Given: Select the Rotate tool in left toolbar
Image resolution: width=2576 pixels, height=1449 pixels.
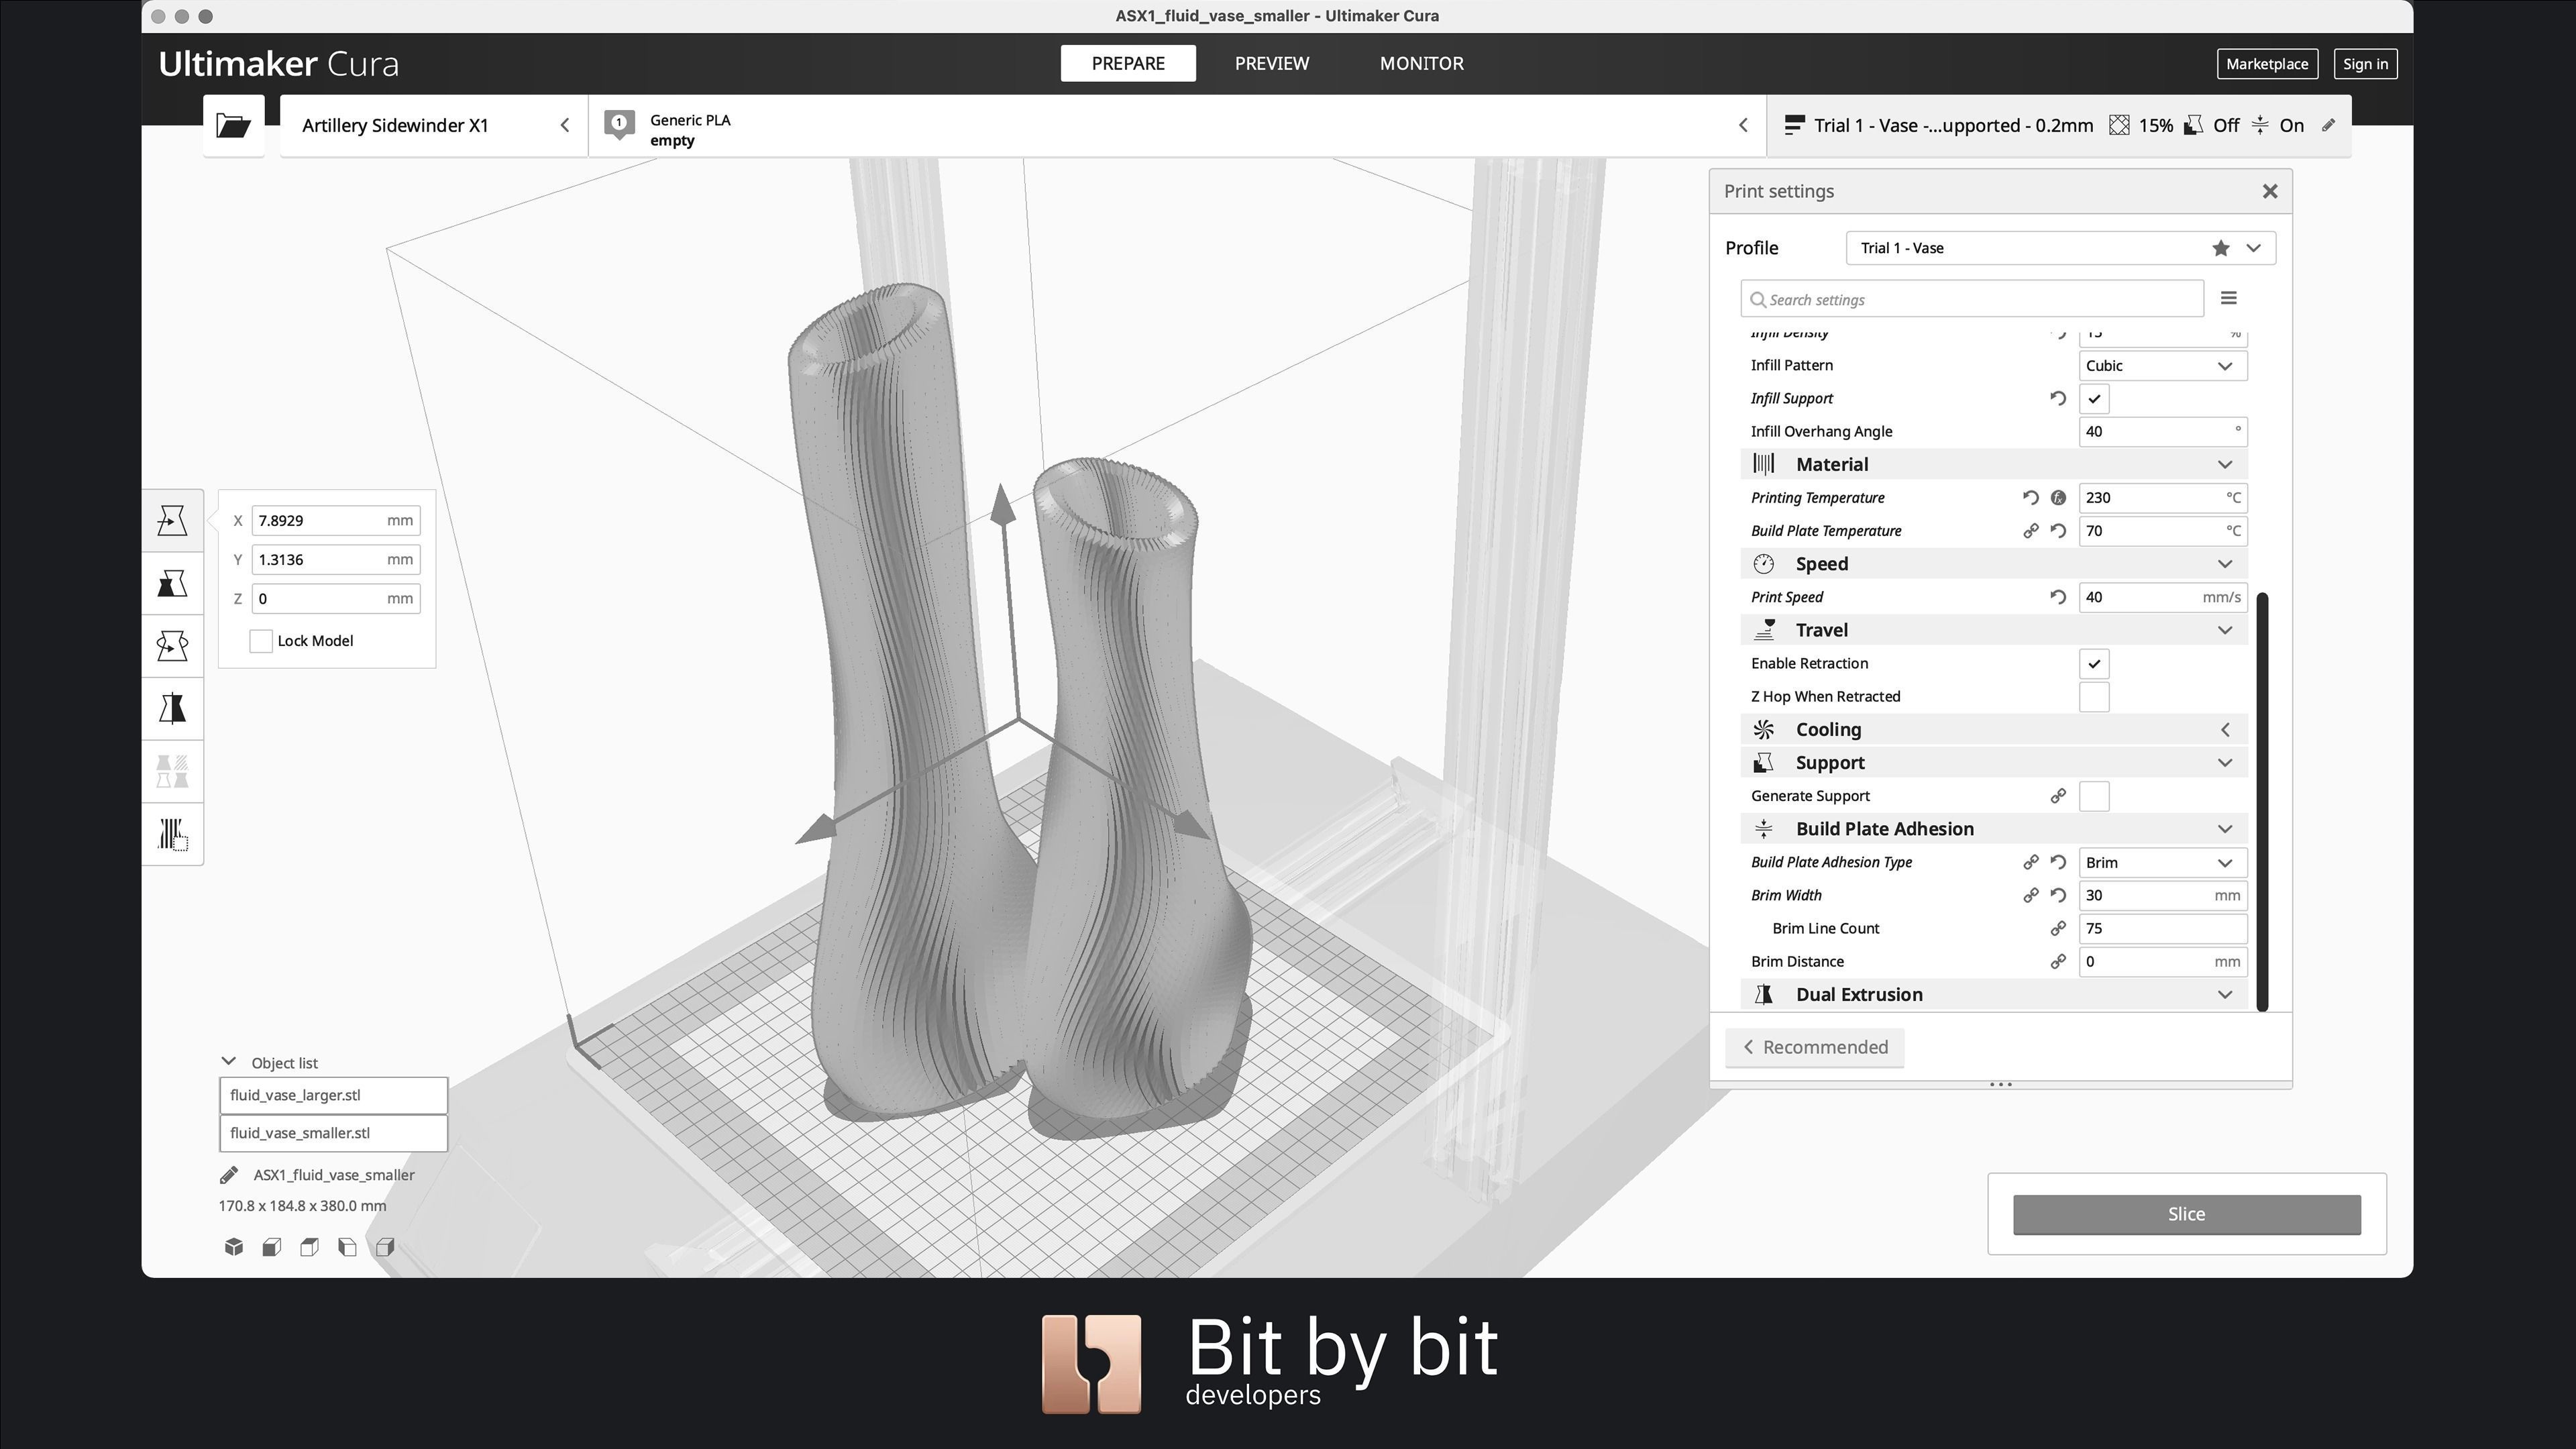Looking at the screenshot, I should tap(172, 646).
